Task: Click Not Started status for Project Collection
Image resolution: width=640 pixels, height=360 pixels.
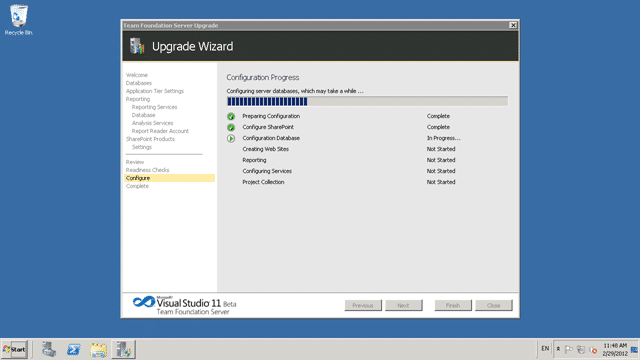Action: (x=441, y=182)
